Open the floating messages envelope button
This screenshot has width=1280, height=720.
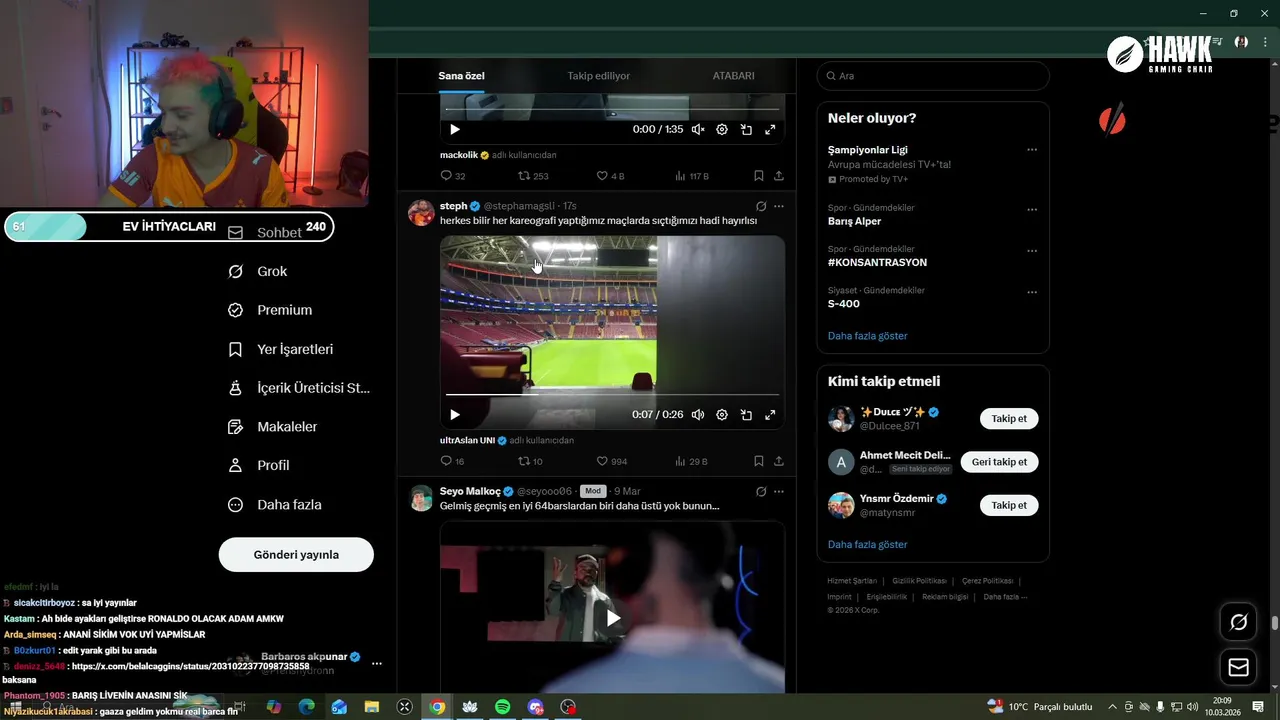coord(1238,667)
